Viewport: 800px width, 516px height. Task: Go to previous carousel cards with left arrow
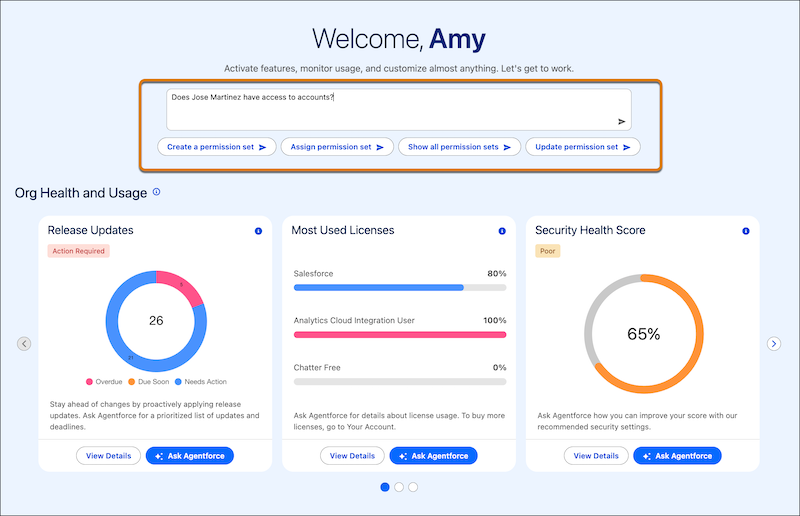coord(24,343)
